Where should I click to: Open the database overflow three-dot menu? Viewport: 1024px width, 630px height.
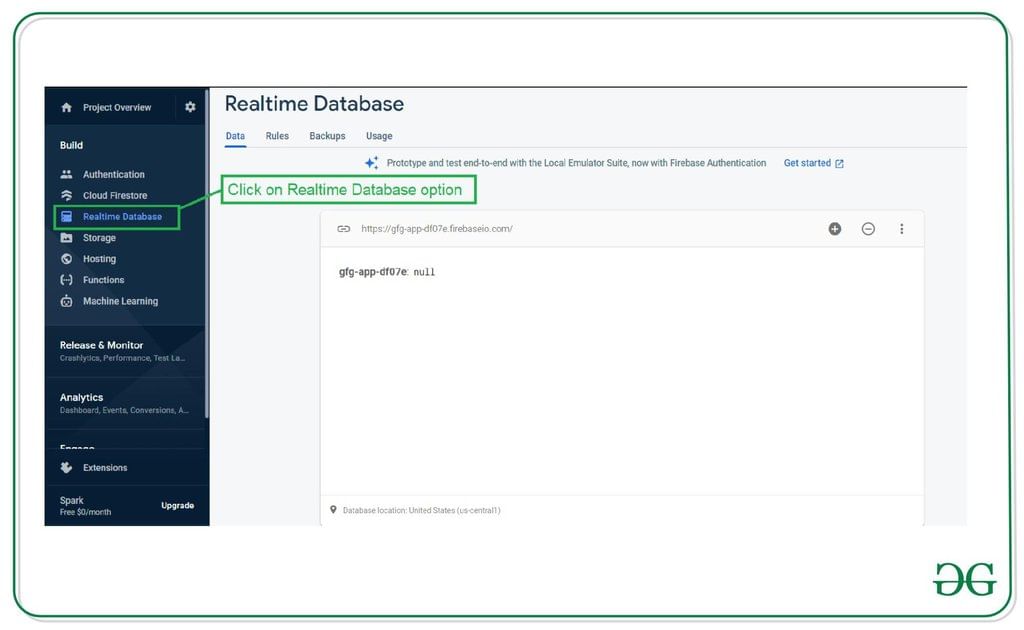(902, 228)
